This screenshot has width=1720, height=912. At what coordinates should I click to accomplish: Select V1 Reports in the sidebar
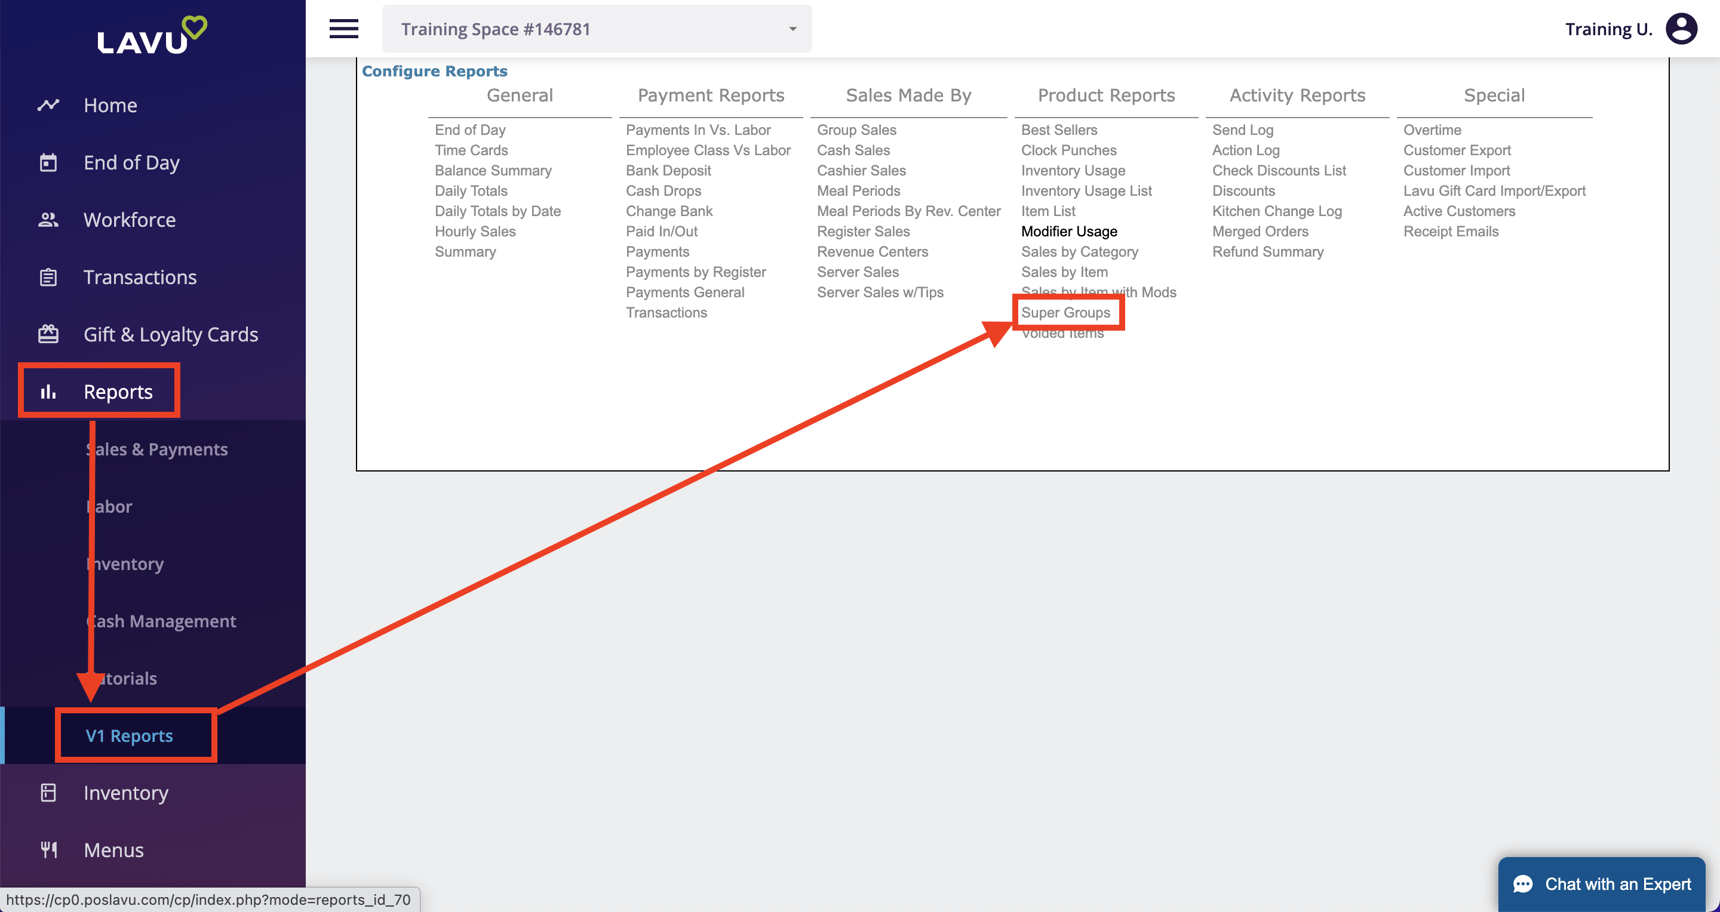(x=130, y=736)
